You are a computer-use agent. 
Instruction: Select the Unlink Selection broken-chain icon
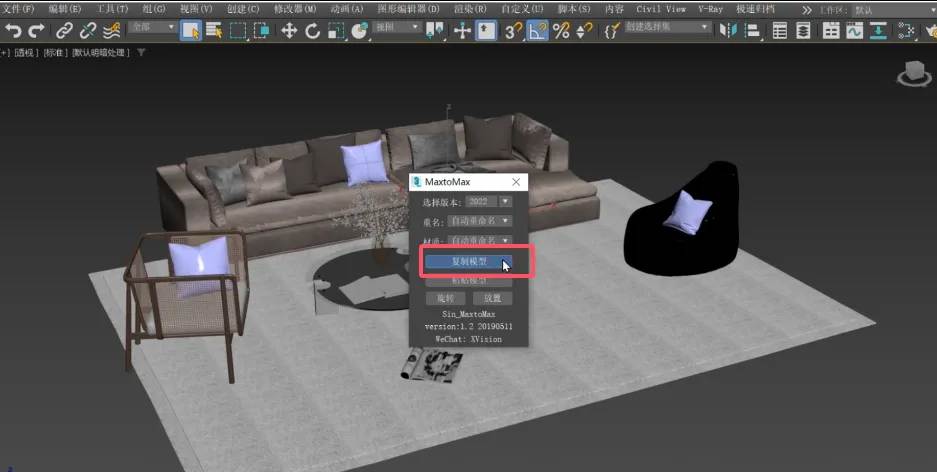[88, 30]
